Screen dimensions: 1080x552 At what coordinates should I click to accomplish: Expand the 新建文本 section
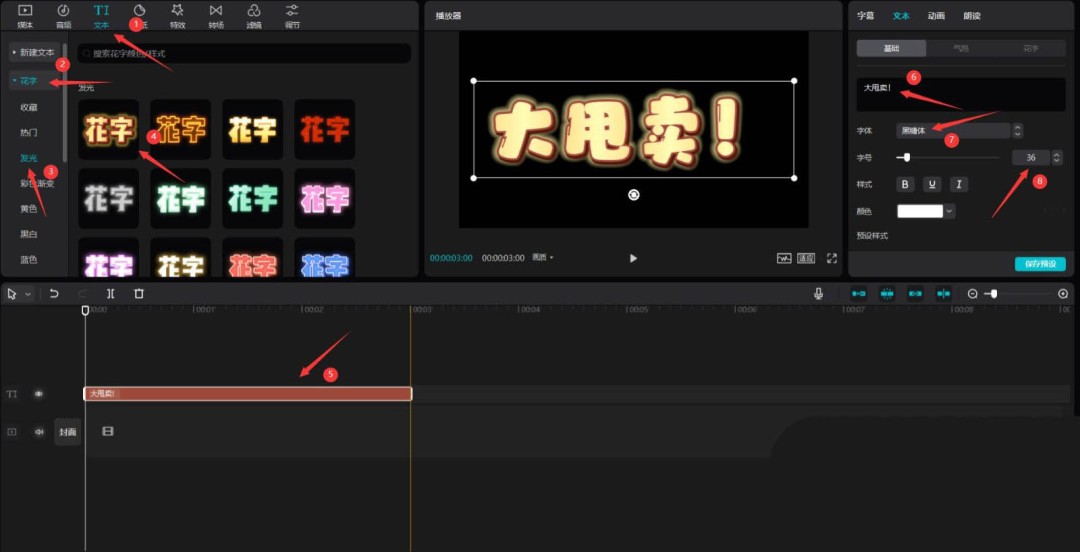click(x=34, y=52)
